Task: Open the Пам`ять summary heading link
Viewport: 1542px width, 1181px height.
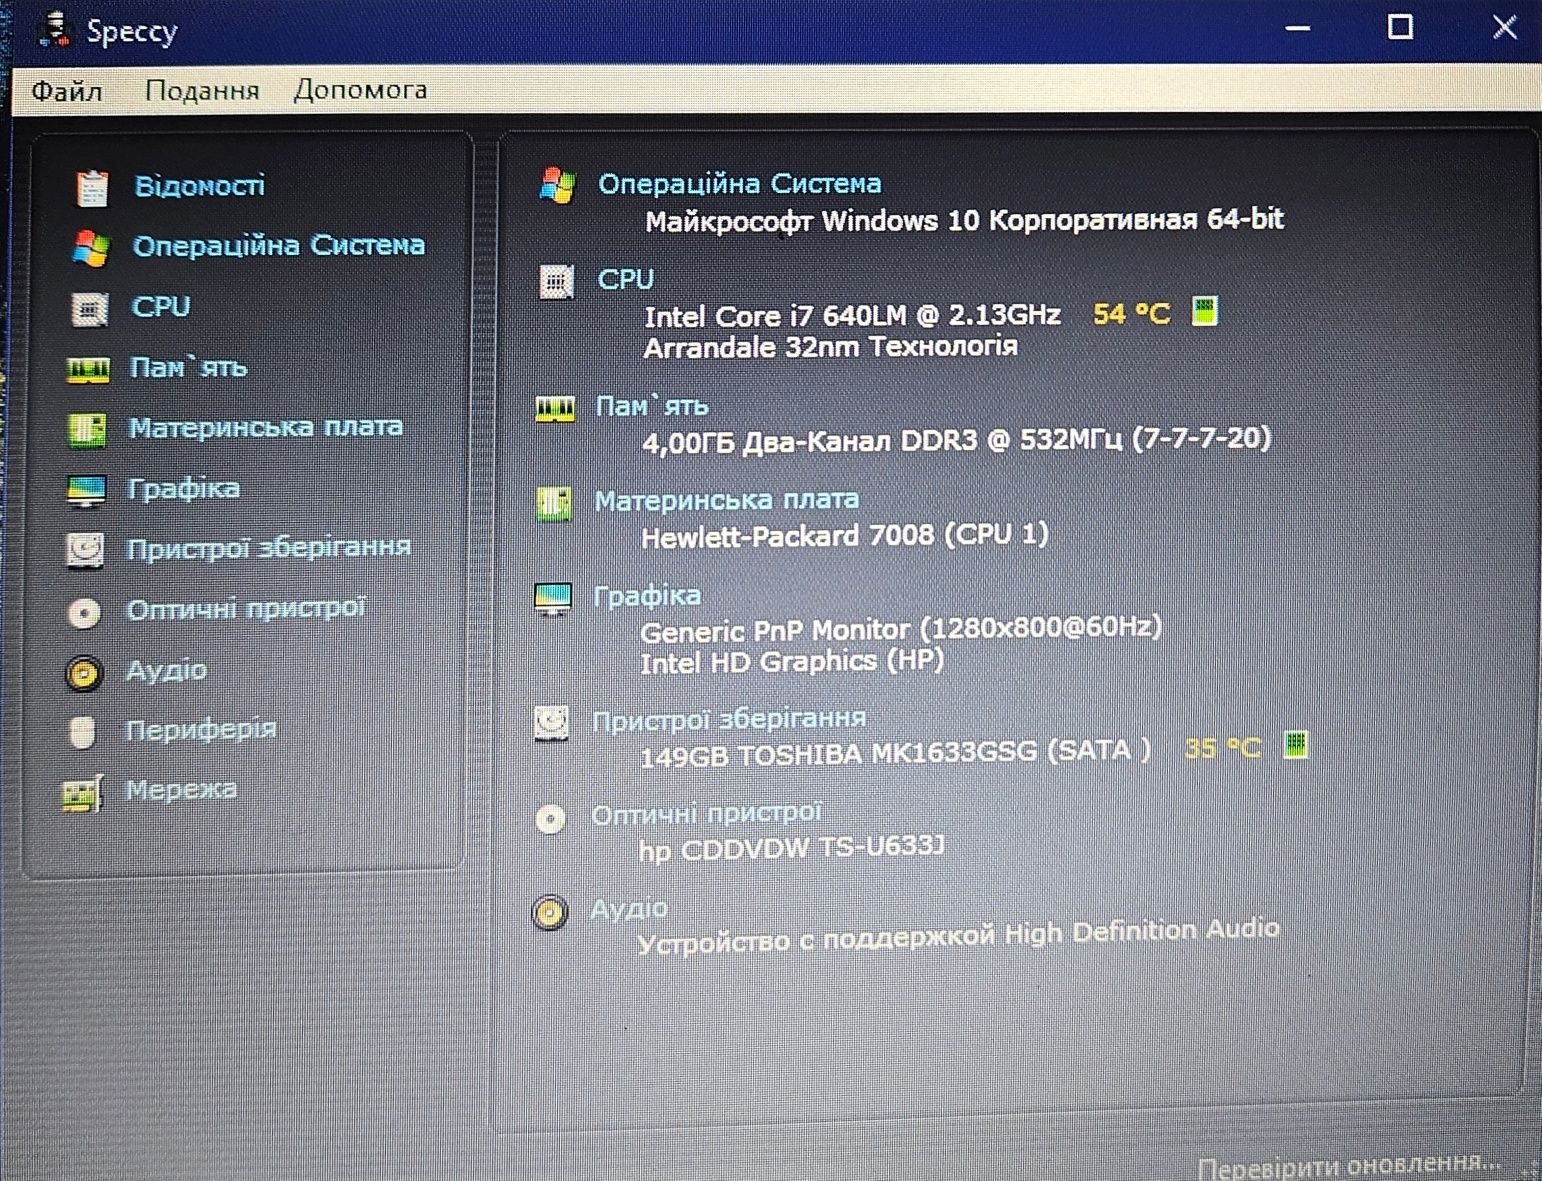Action: 652,406
